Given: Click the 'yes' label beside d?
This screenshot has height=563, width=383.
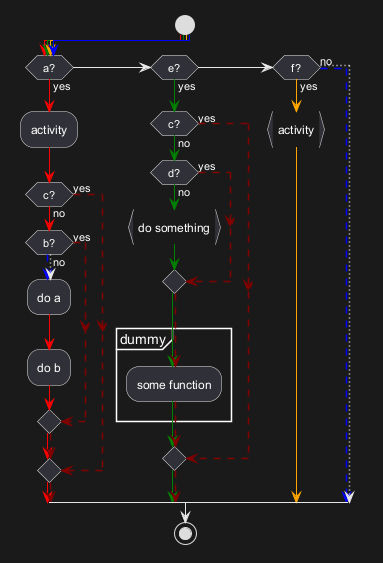Looking at the screenshot, I should [x=207, y=167].
